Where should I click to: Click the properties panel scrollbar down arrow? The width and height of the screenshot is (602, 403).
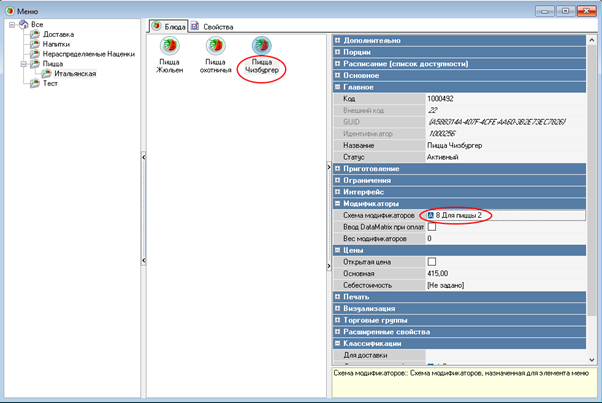coord(590,357)
